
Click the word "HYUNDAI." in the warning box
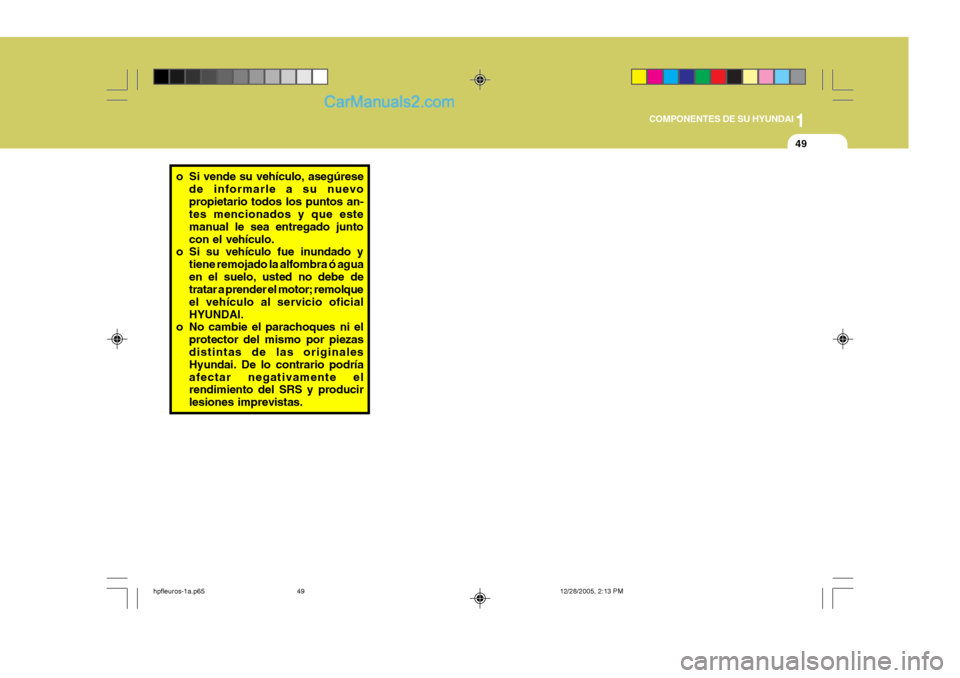(216, 314)
